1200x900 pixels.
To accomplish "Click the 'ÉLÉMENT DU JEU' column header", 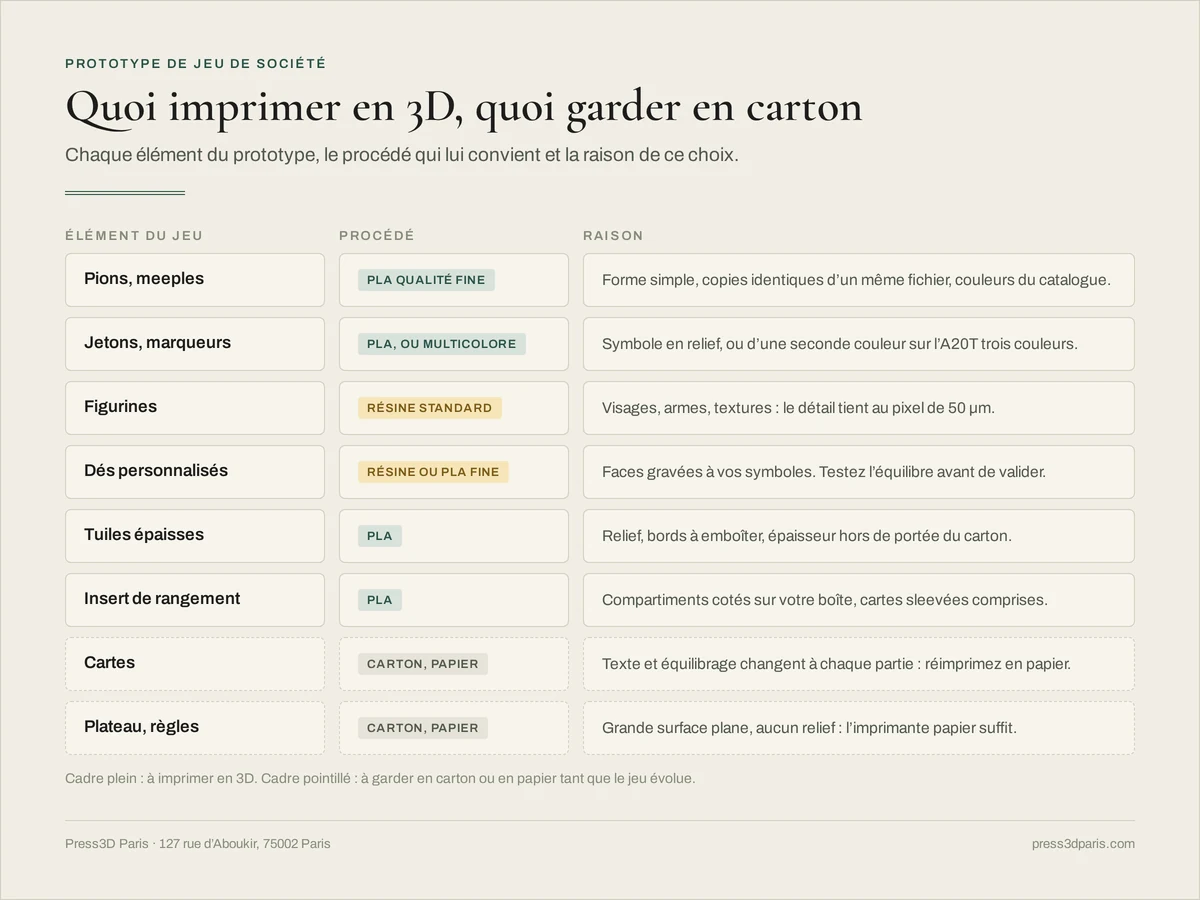I will tap(134, 236).
